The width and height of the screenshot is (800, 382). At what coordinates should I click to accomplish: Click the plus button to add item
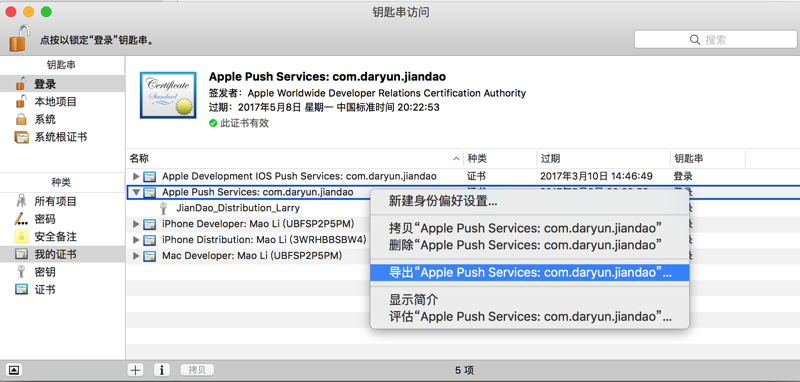tap(136, 370)
